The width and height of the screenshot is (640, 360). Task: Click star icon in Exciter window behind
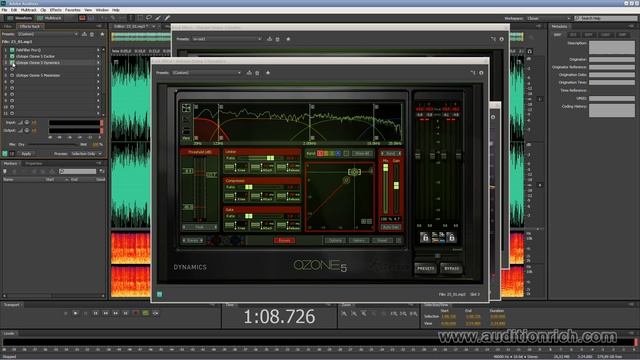(288, 39)
